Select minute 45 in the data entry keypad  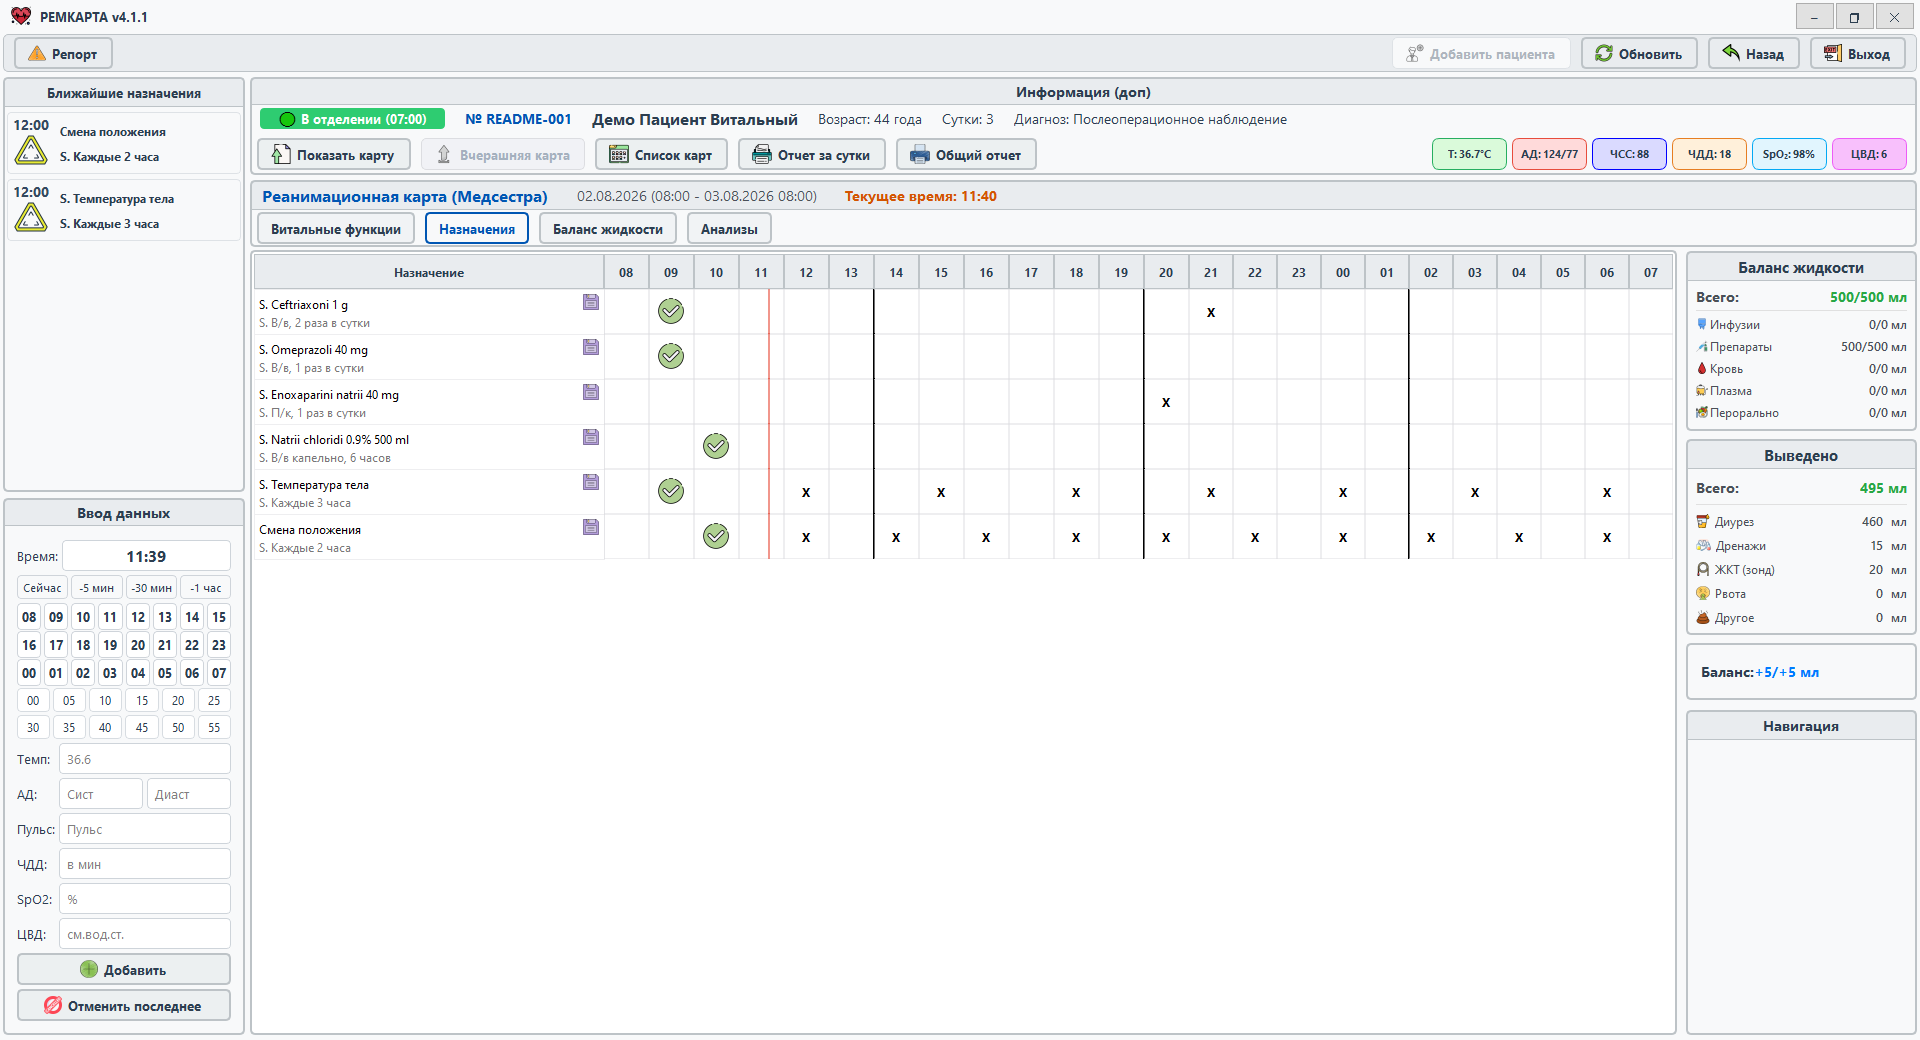coord(142,728)
